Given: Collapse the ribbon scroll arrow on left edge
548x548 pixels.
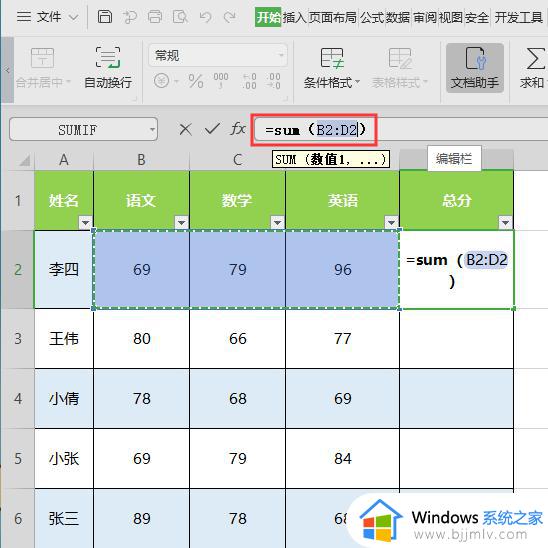Looking at the screenshot, I should (7, 70).
